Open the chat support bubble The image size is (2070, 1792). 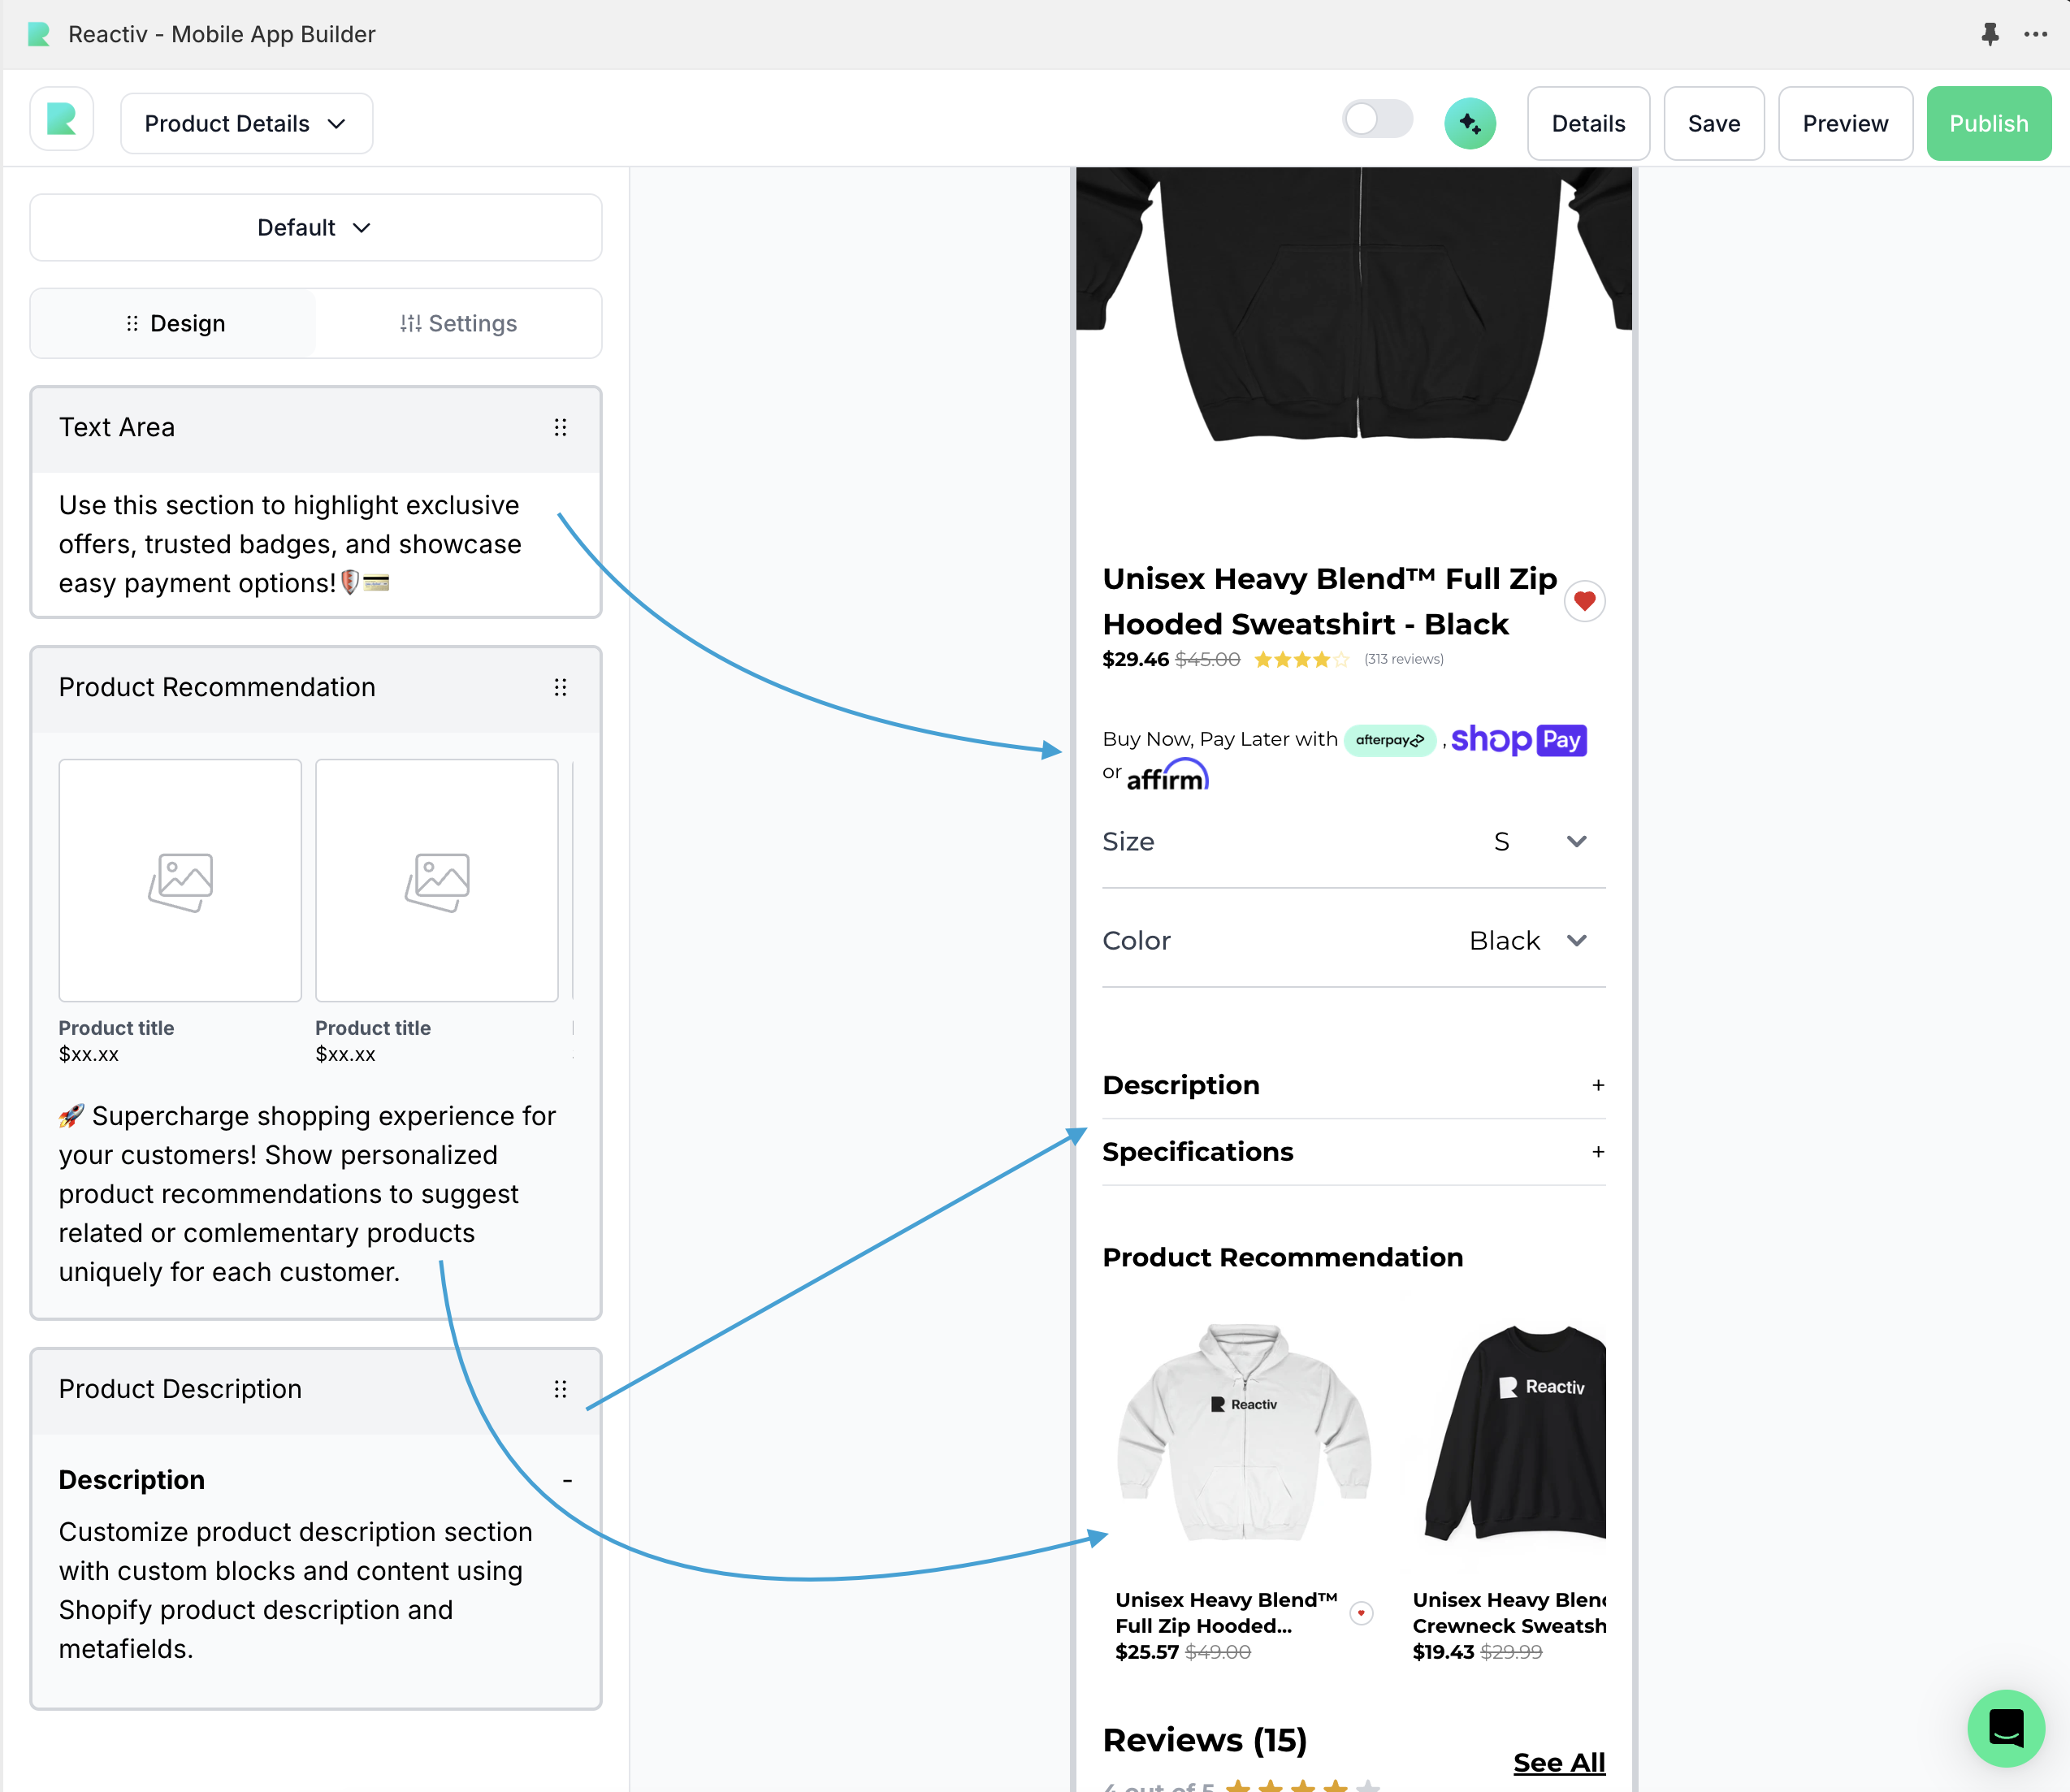coord(2005,1727)
